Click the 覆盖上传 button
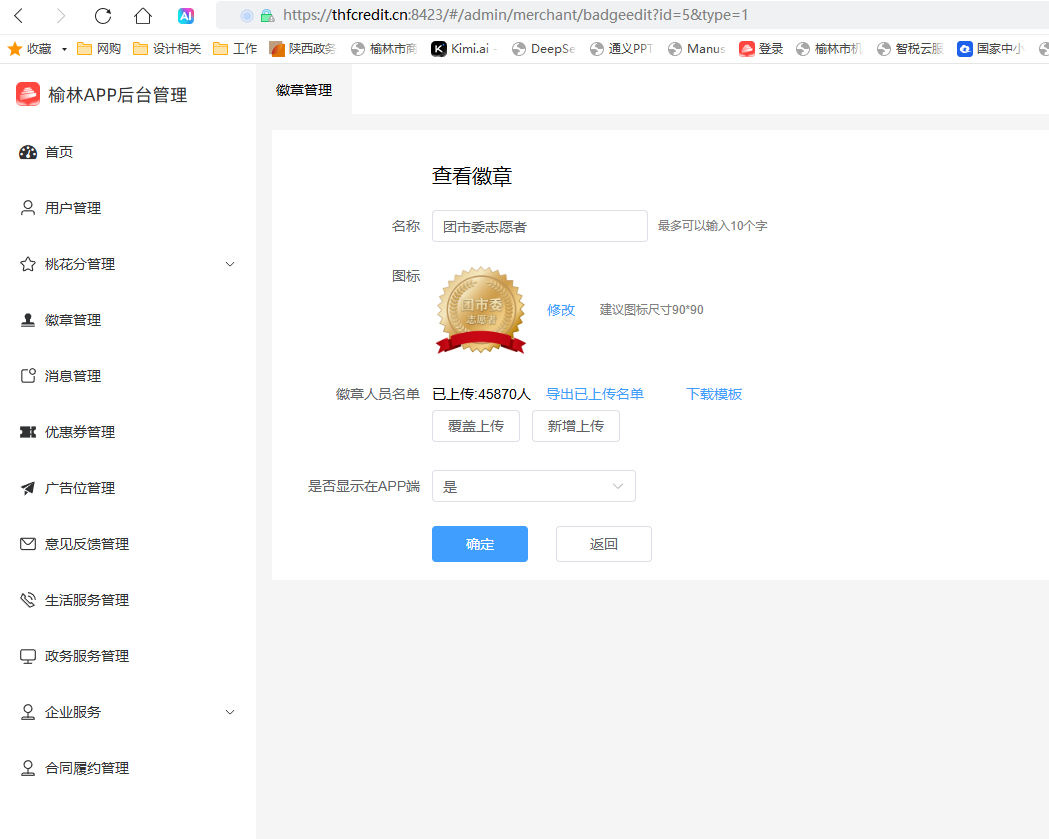The height and width of the screenshot is (839, 1049). pos(476,426)
